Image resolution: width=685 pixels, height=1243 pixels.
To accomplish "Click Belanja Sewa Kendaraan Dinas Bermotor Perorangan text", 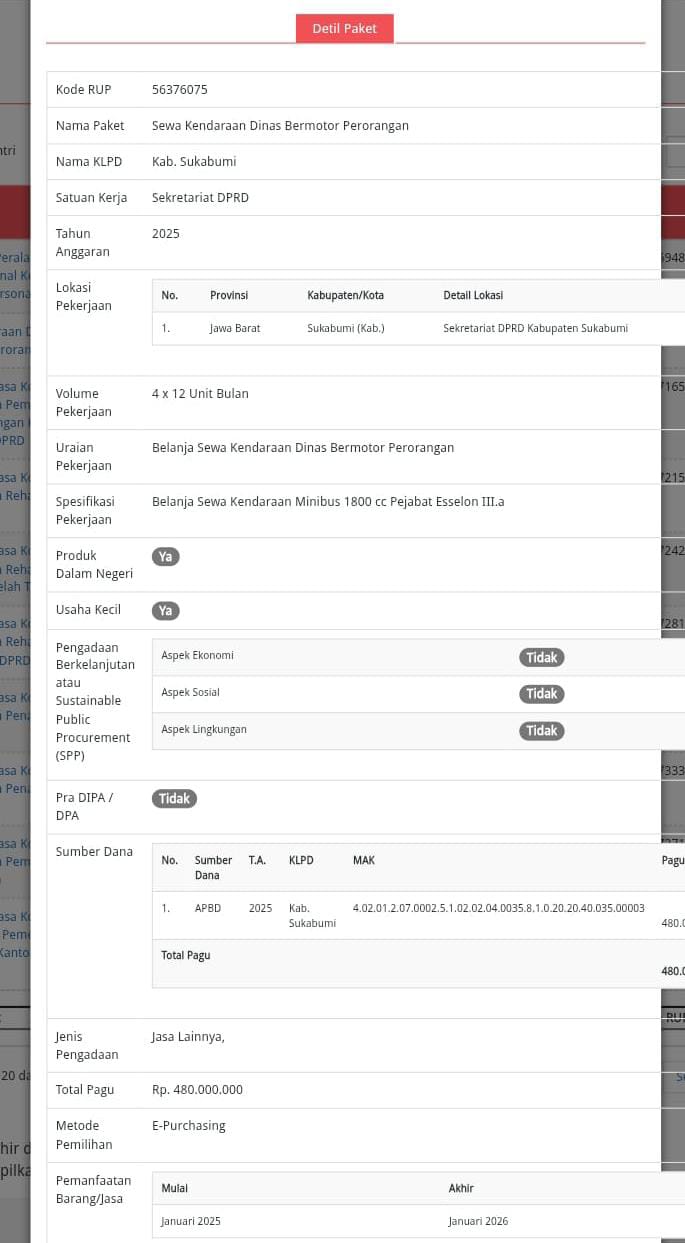I will tap(303, 447).
